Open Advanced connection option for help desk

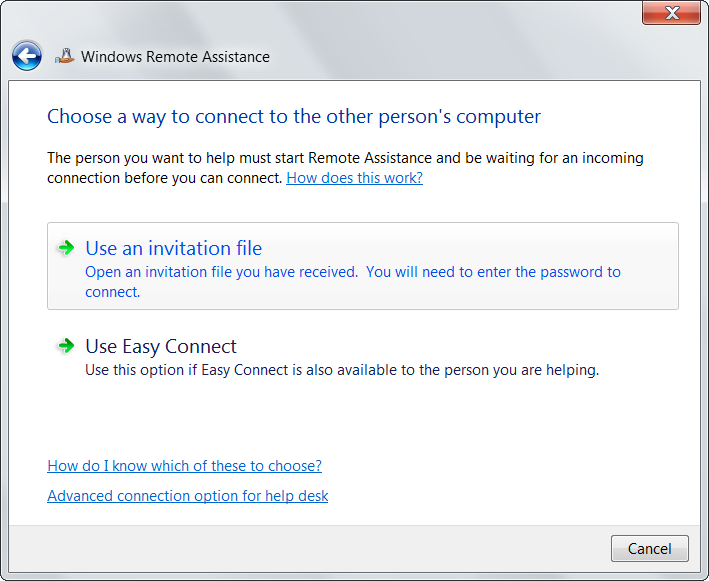187,496
